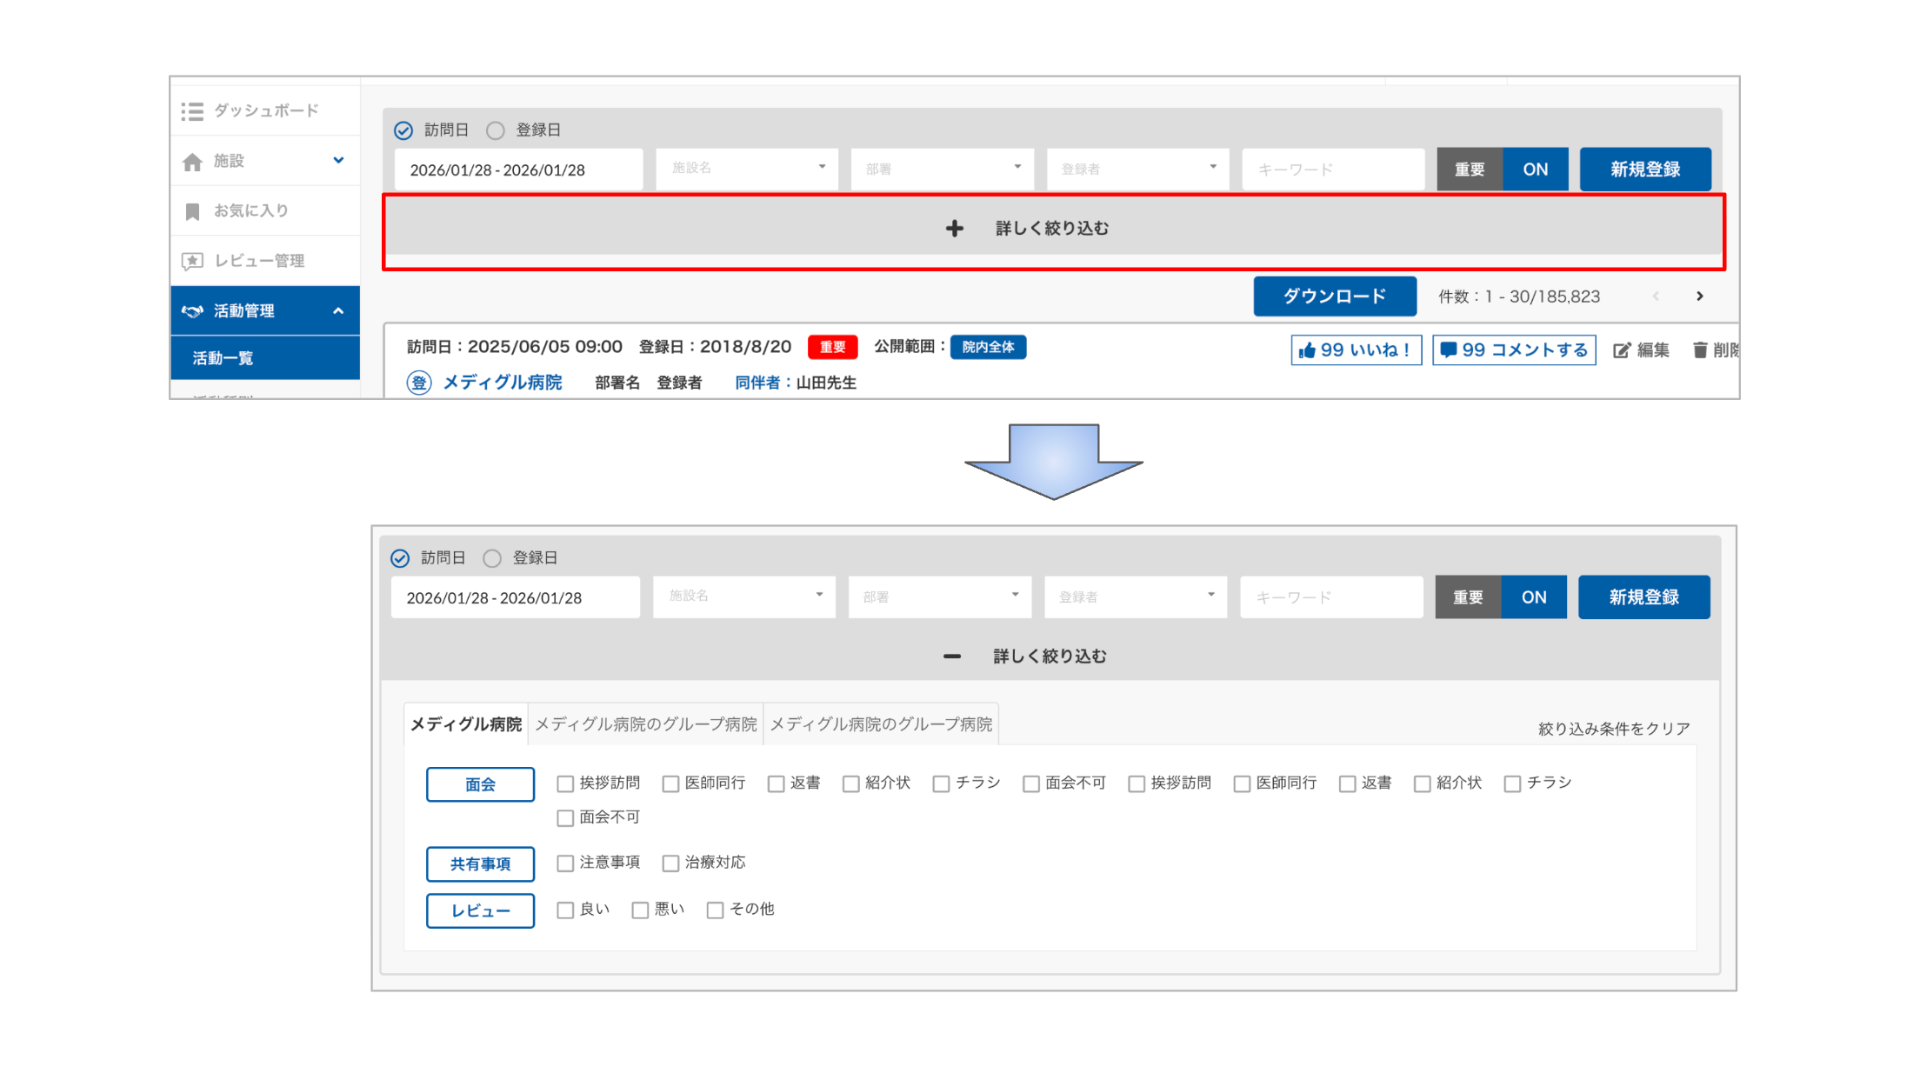Click the 削除 trash icon
The image size is (1920, 1074).
[x=1701, y=350]
